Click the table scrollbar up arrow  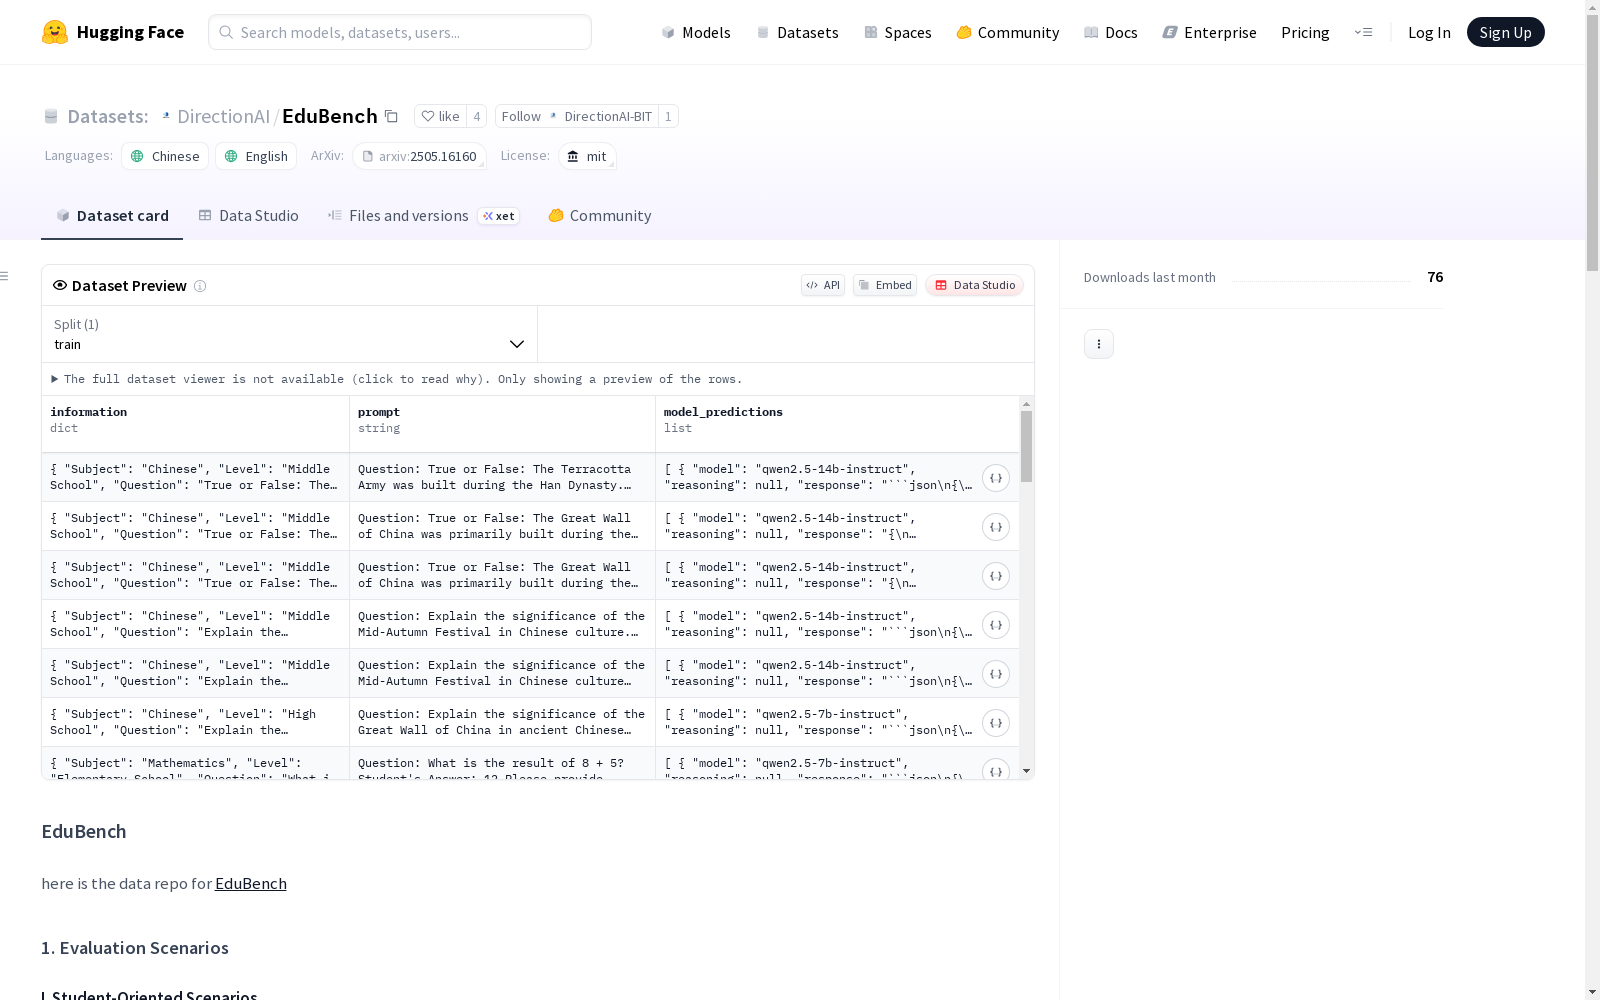(x=1026, y=404)
